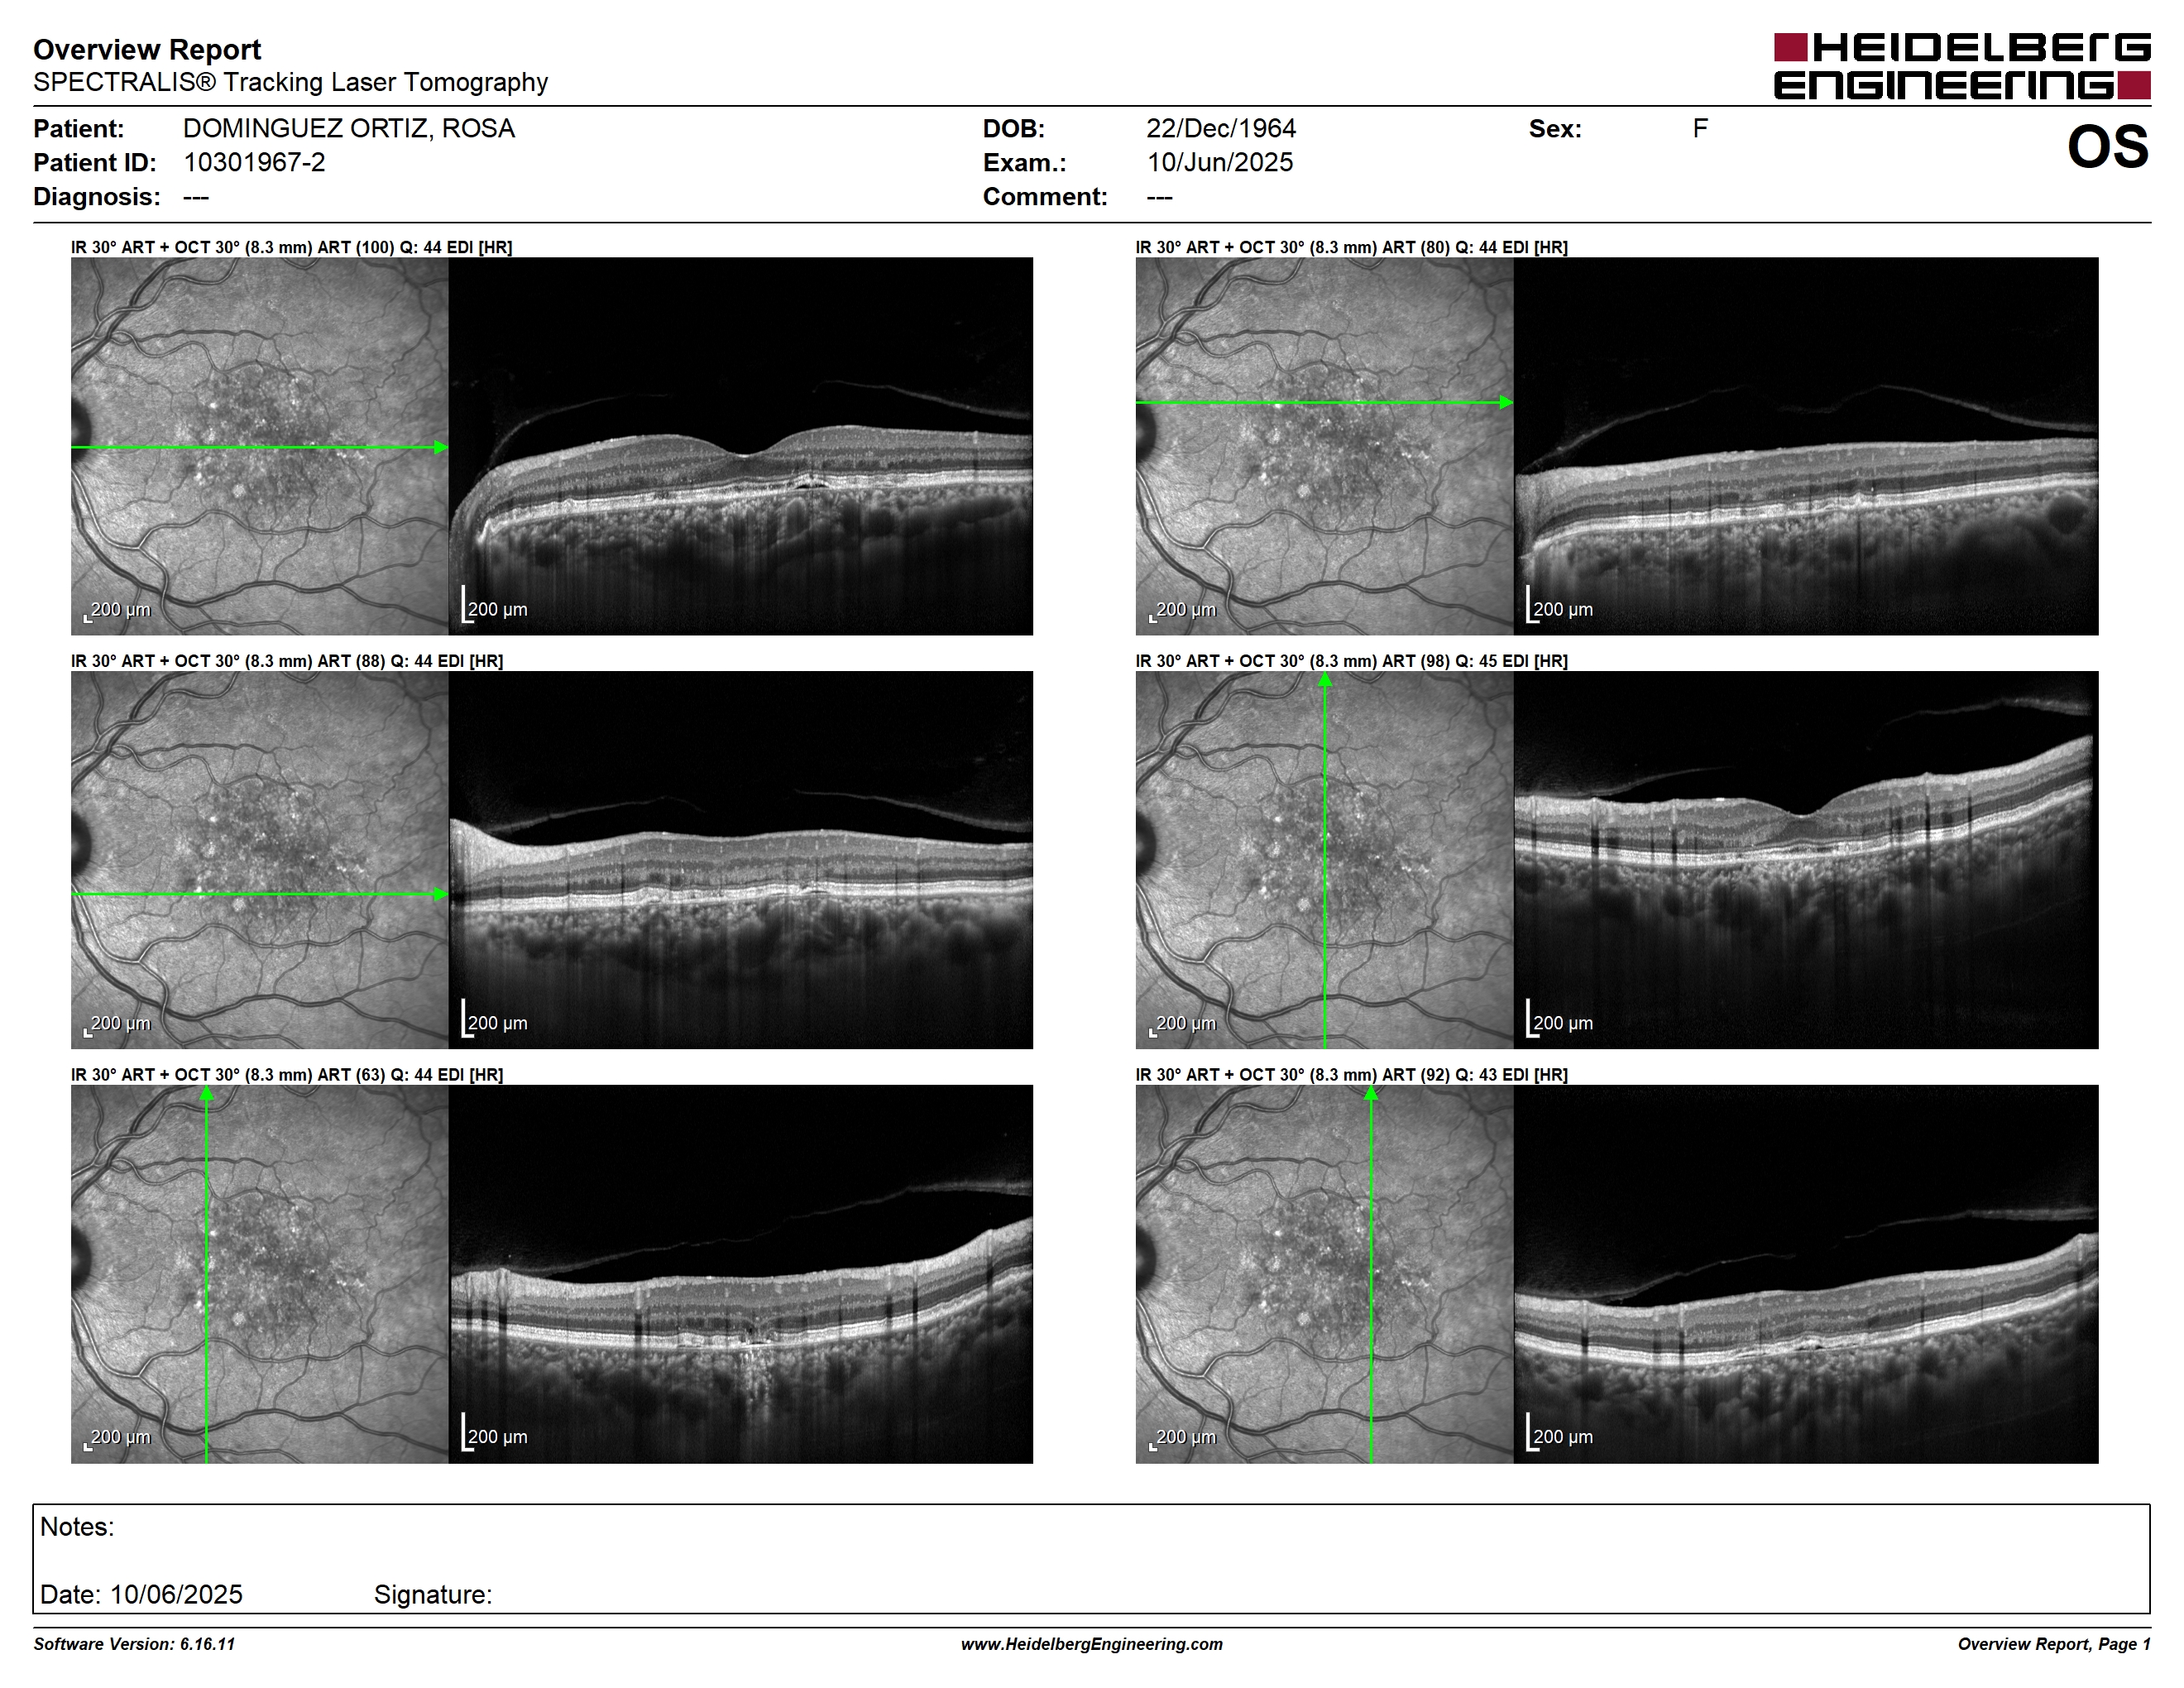
Task: Click the 200 µm scale bar in ART (80) OCT
Action: [1560, 606]
